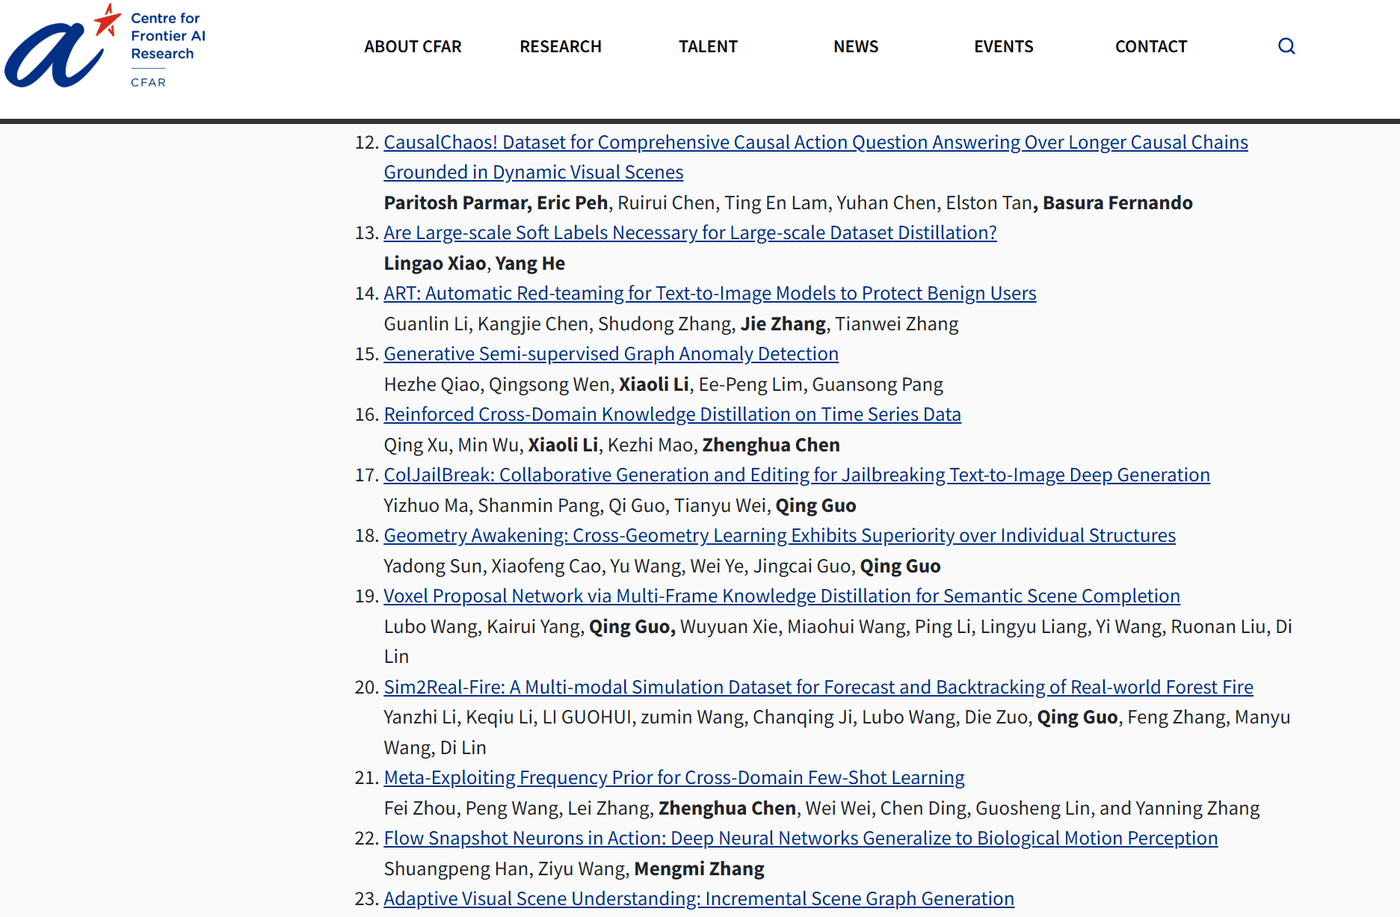Click author name 'Lubo Wang' under item 19
This screenshot has width=1400, height=917.
point(431,626)
